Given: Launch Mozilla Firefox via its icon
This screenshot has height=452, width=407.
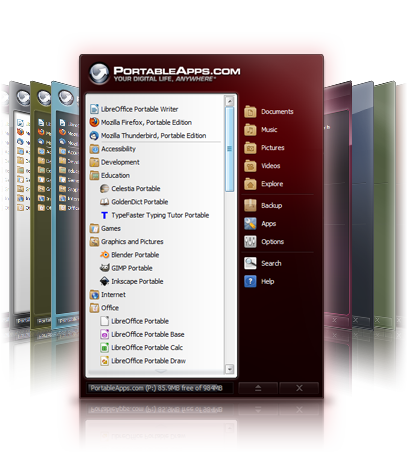Looking at the screenshot, I should [94, 122].
